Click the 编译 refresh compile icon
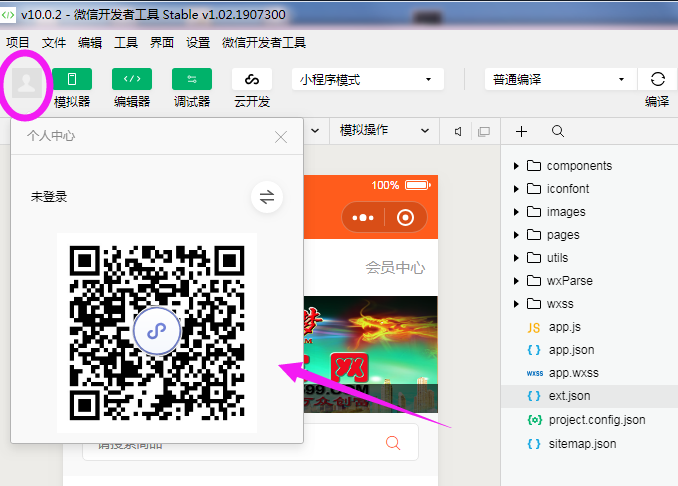678x486 pixels. (x=658, y=79)
